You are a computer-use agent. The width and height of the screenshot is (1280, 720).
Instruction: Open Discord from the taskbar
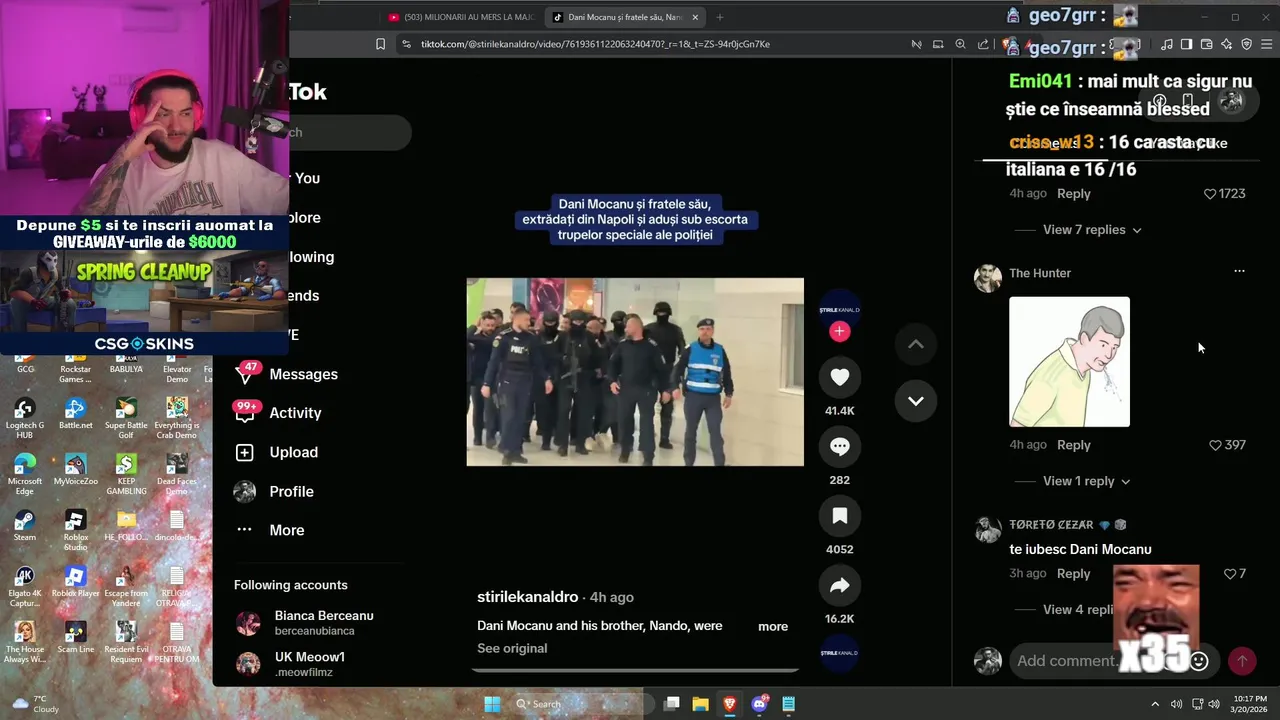tap(760, 704)
